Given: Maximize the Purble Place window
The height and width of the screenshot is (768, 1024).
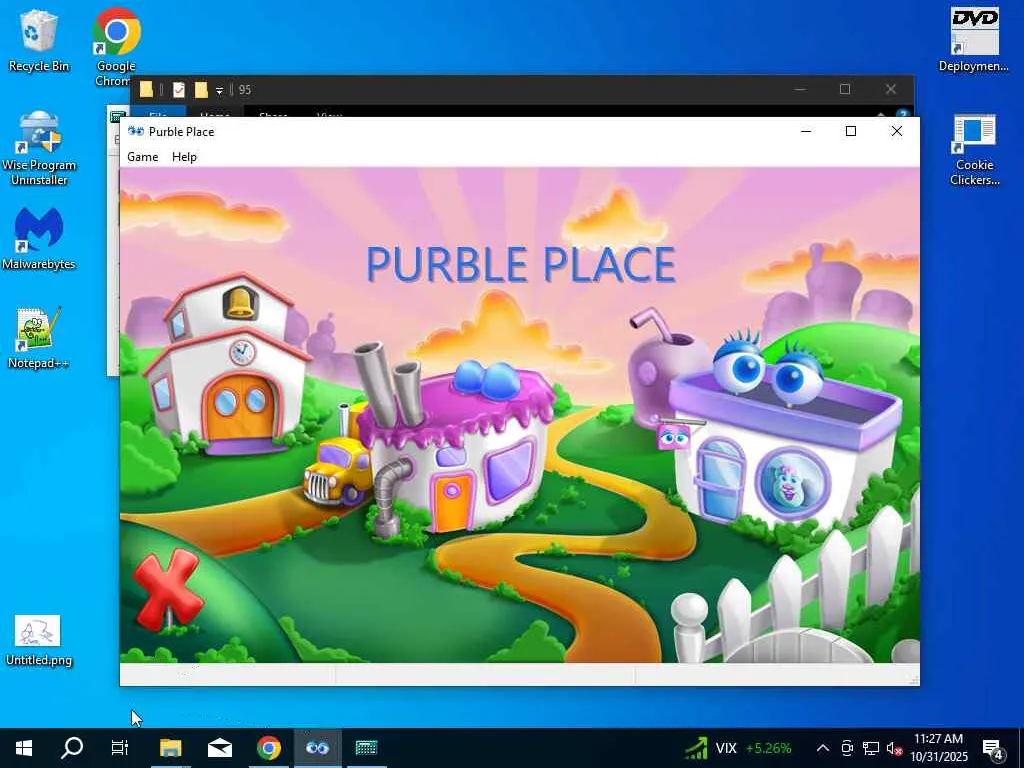Looking at the screenshot, I should tap(850, 131).
